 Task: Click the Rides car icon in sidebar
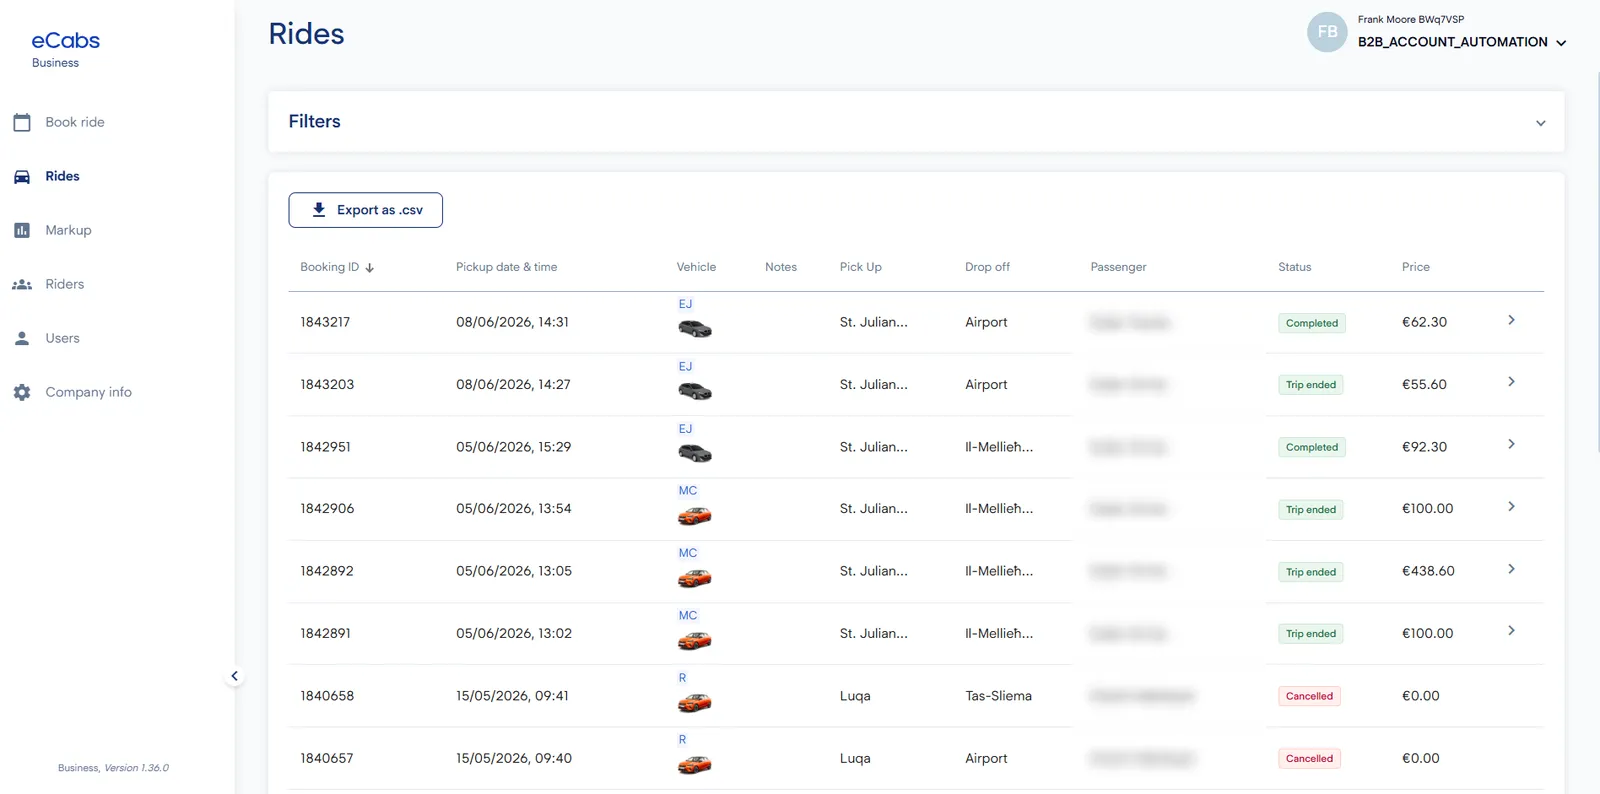[x=22, y=176]
